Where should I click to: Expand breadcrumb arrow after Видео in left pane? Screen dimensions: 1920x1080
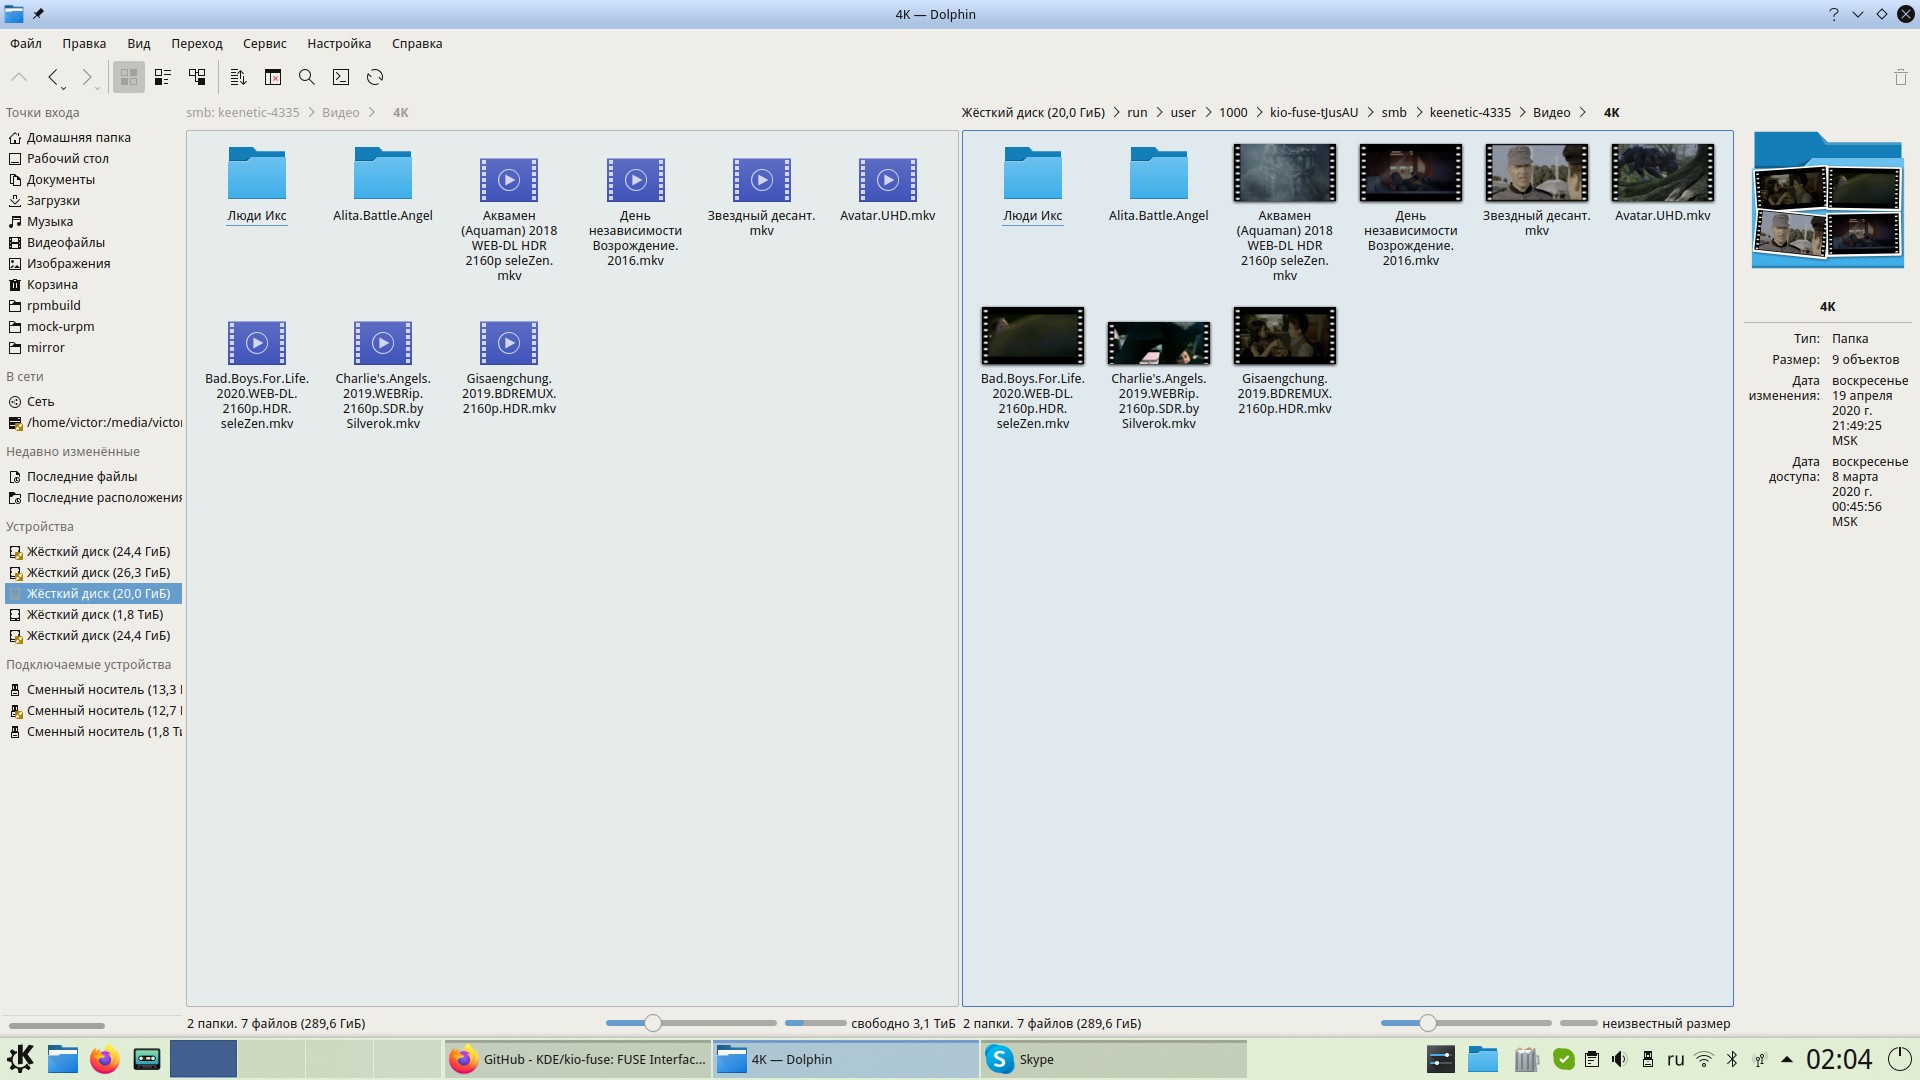click(372, 113)
